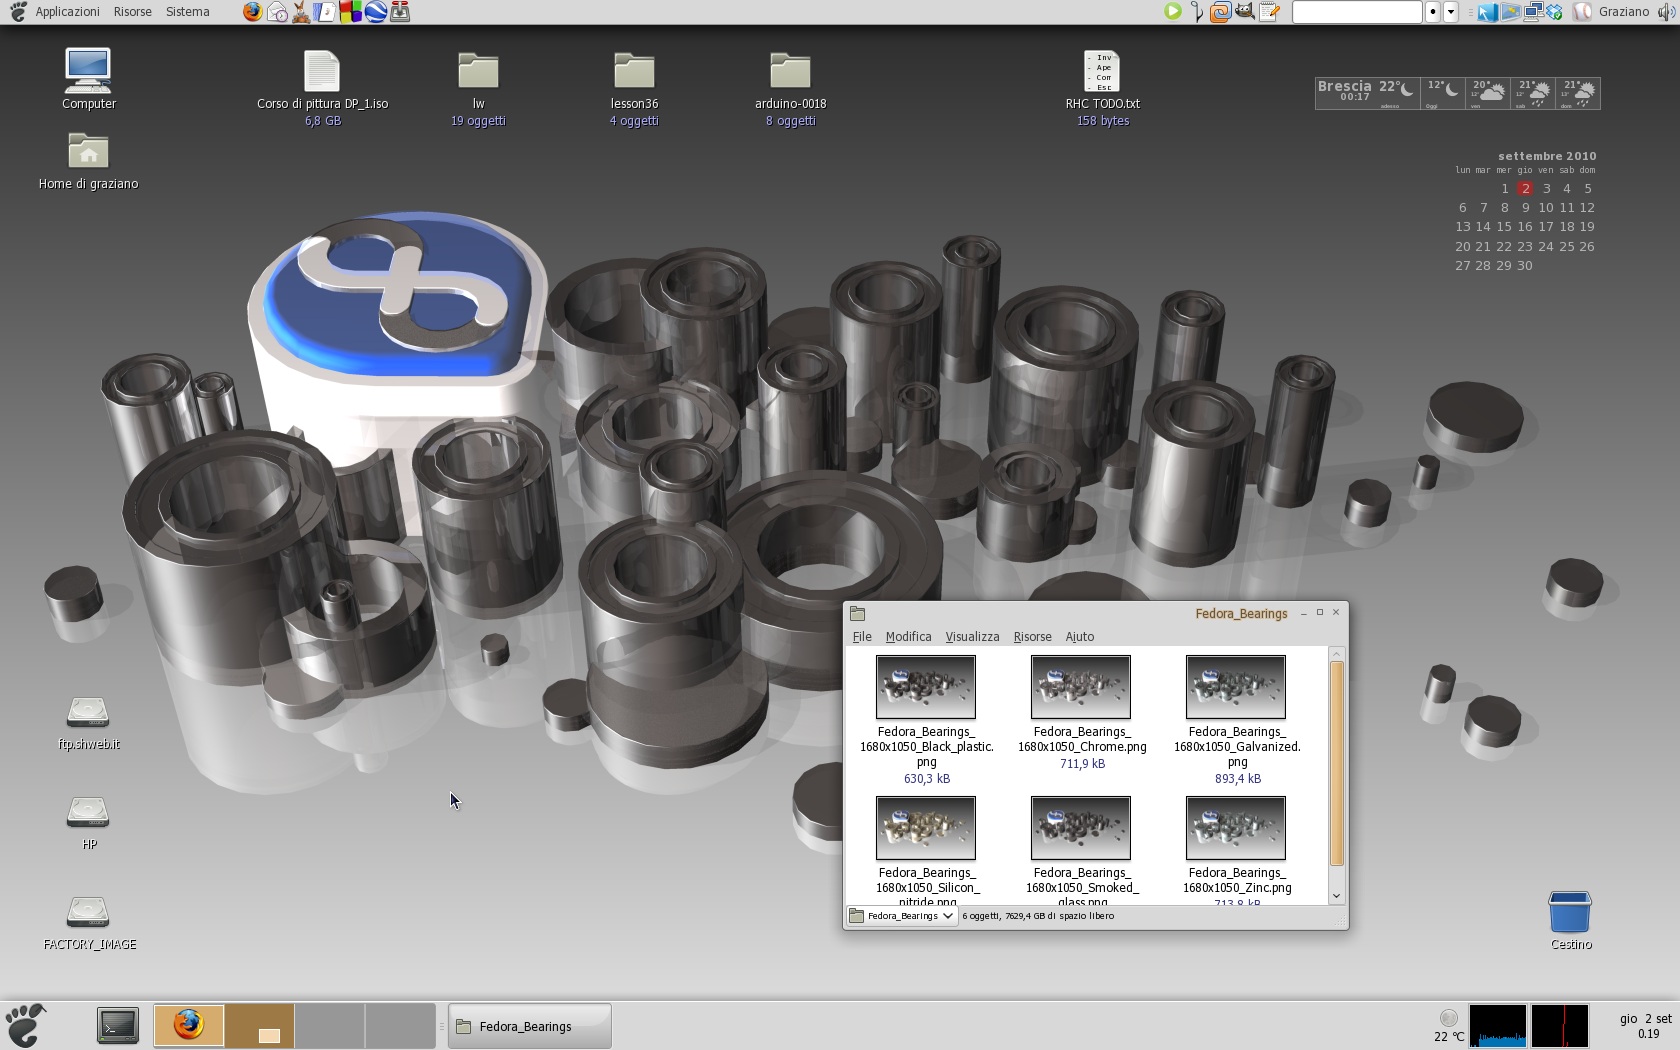Click the search text field in top panel

[x=1357, y=12]
